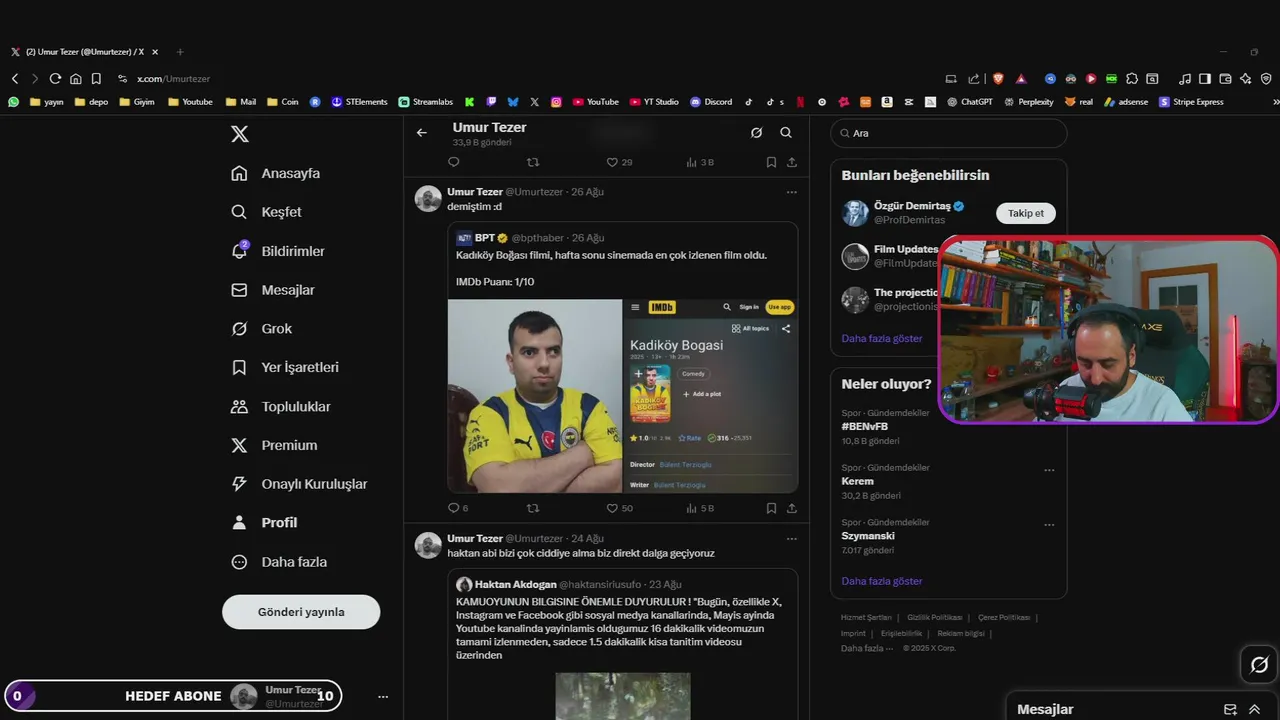Image resolution: width=1280 pixels, height=720 pixels.
Task: Open Grok icon in the profile header
Action: (x=757, y=132)
